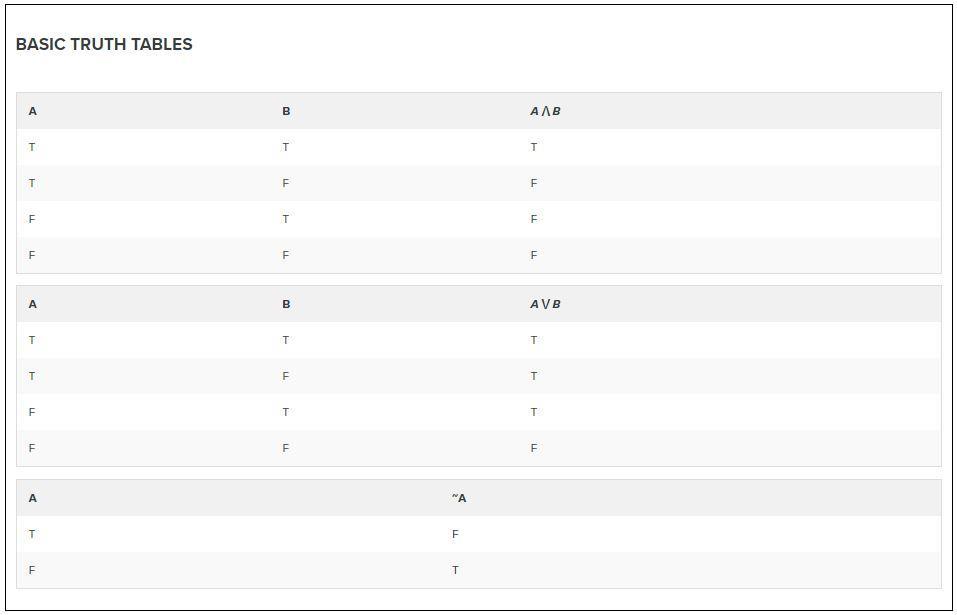
Task: Click the A ∨ B result for T, F
Action: tap(534, 376)
